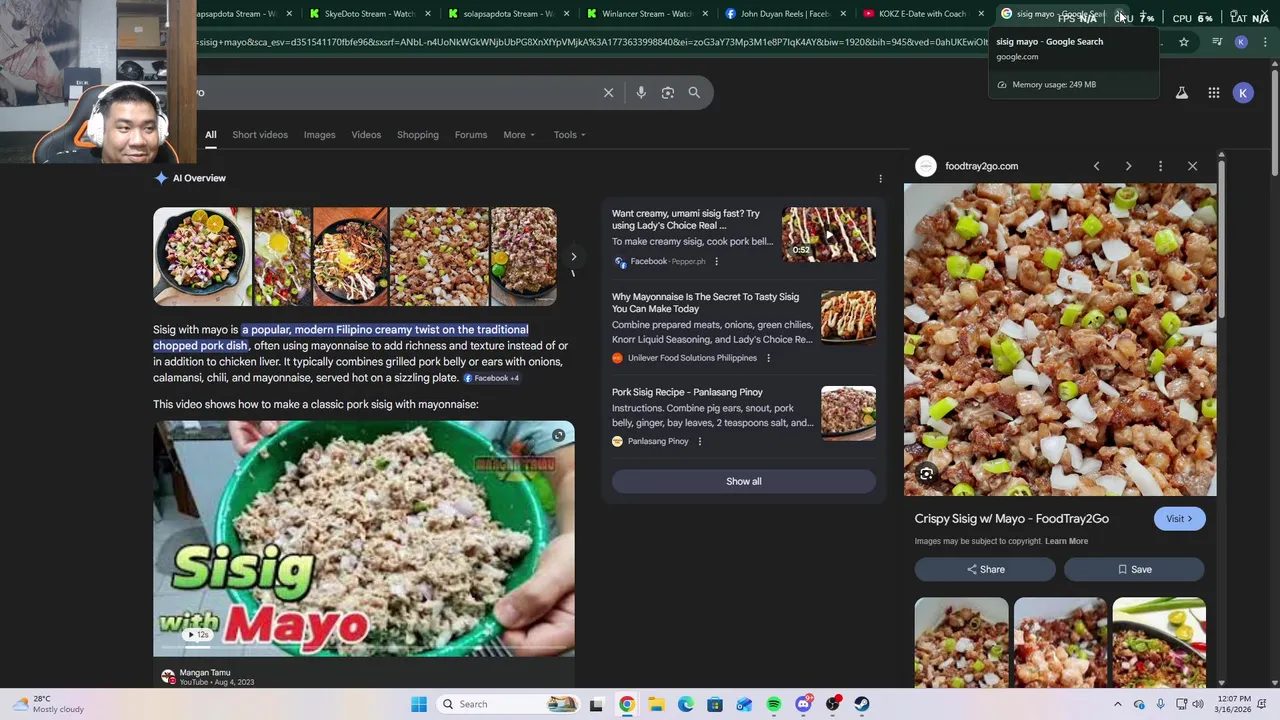Viewport: 1280px width, 720px height.
Task: Open options for the Pepper.ph Facebook result
Action: pyautogui.click(x=716, y=261)
